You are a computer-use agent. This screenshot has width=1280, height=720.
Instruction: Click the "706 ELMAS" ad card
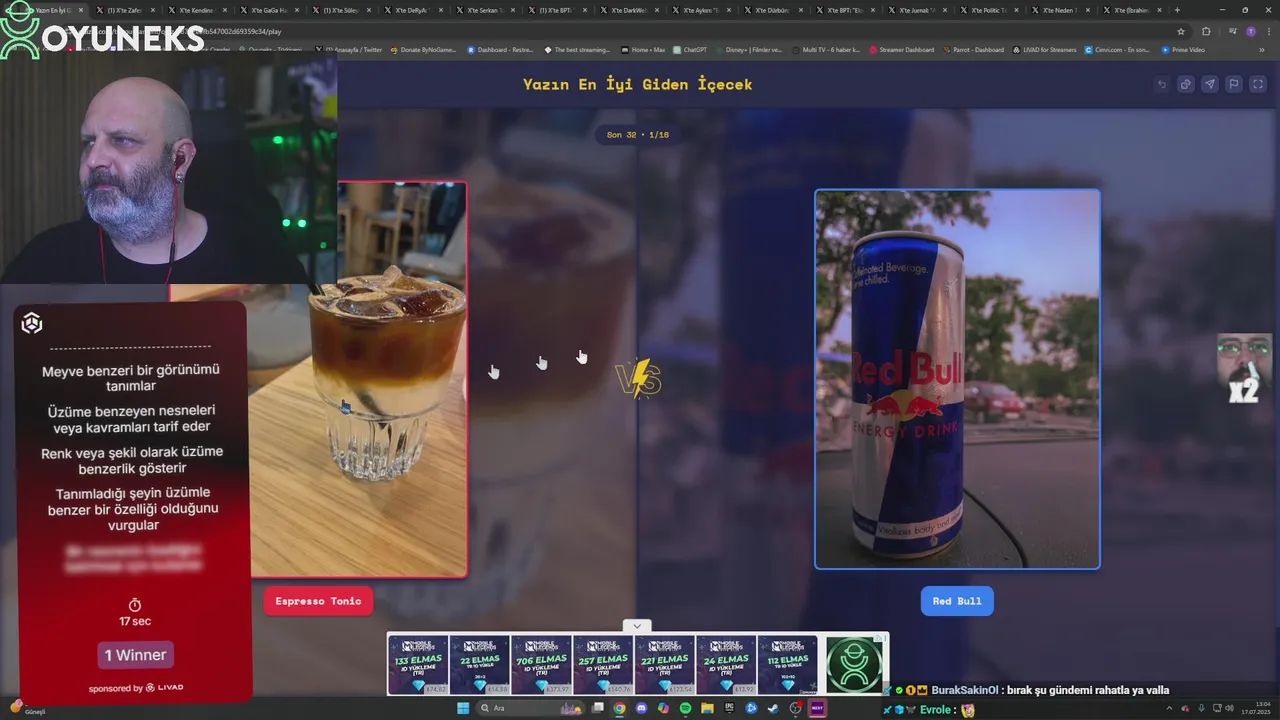[x=541, y=665]
